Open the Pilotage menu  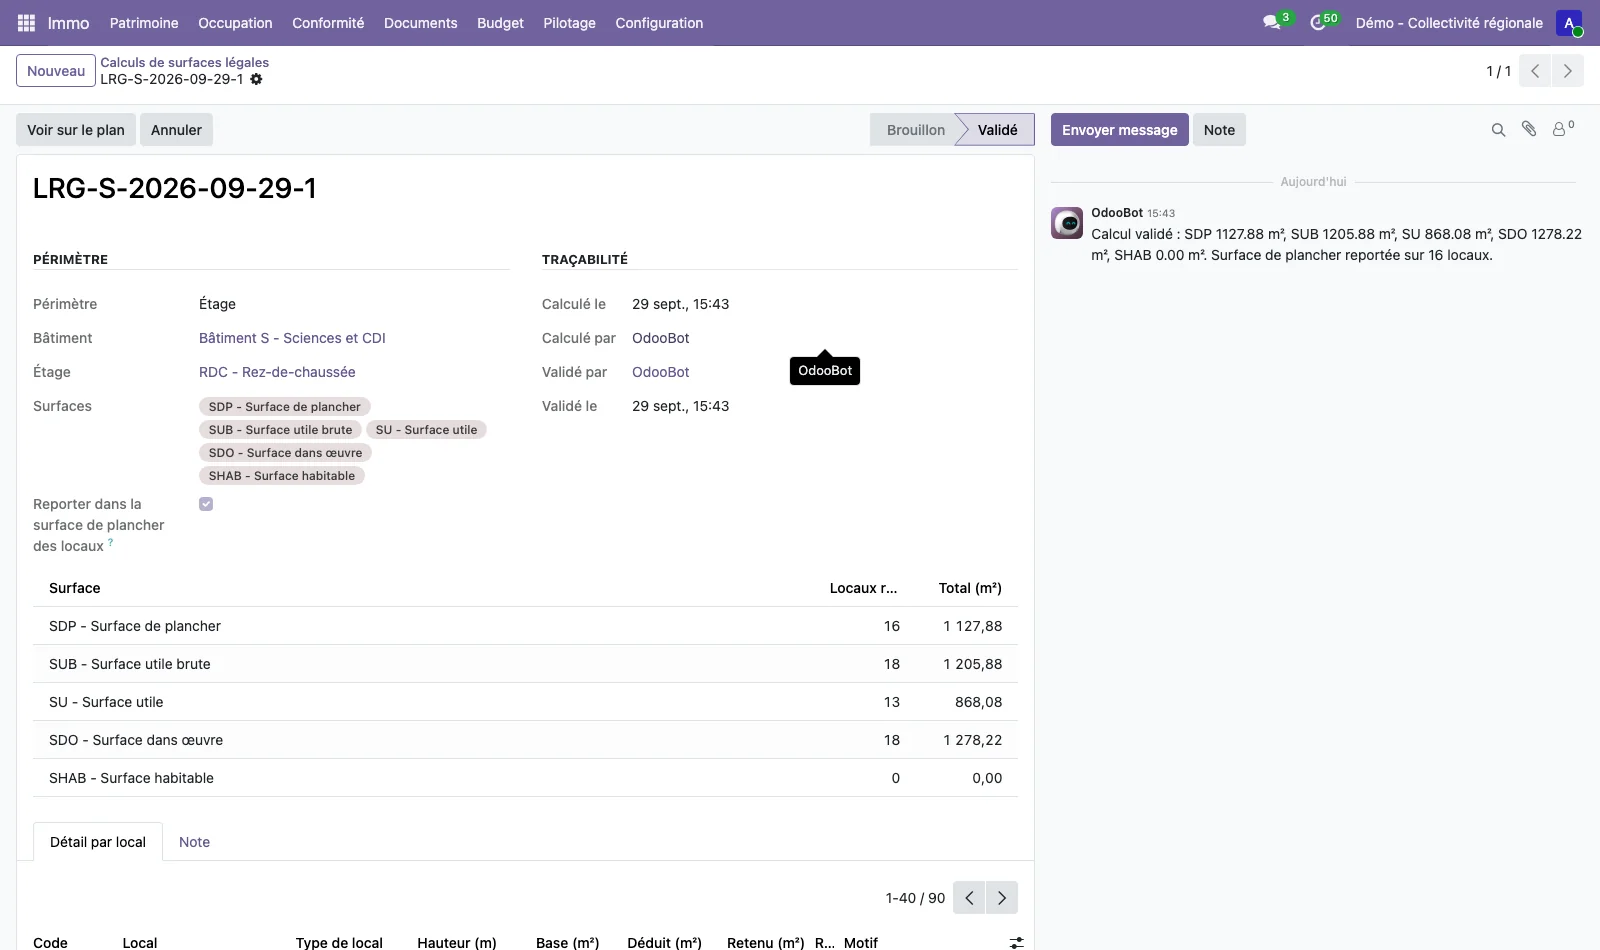[569, 23]
